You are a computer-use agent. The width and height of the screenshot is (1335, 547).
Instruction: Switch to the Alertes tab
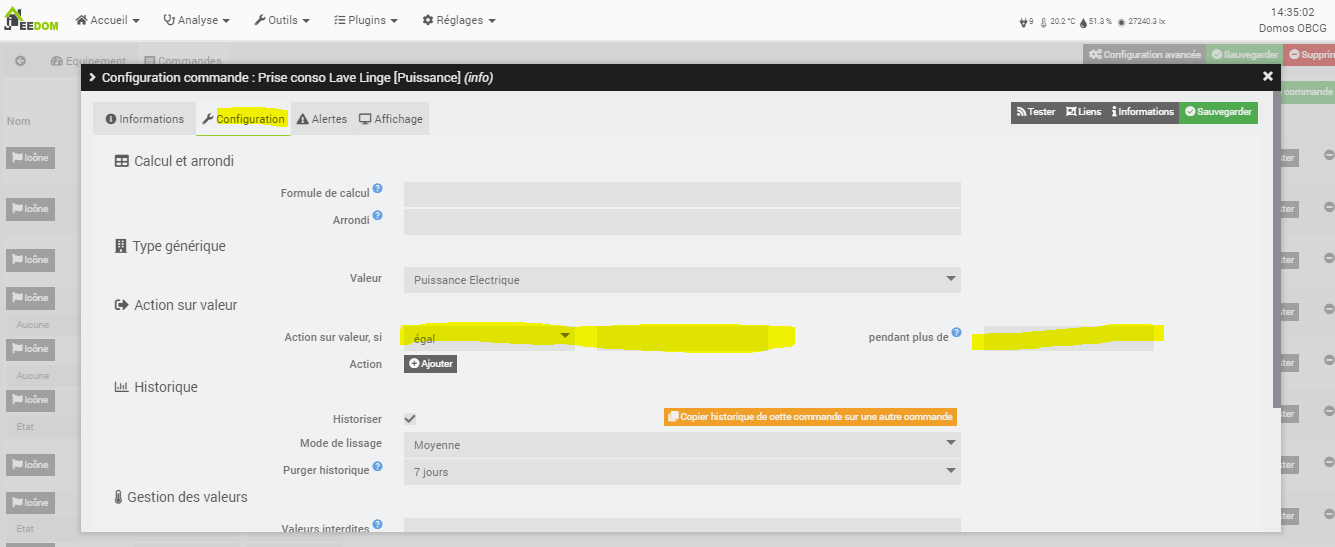click(322, 119)
